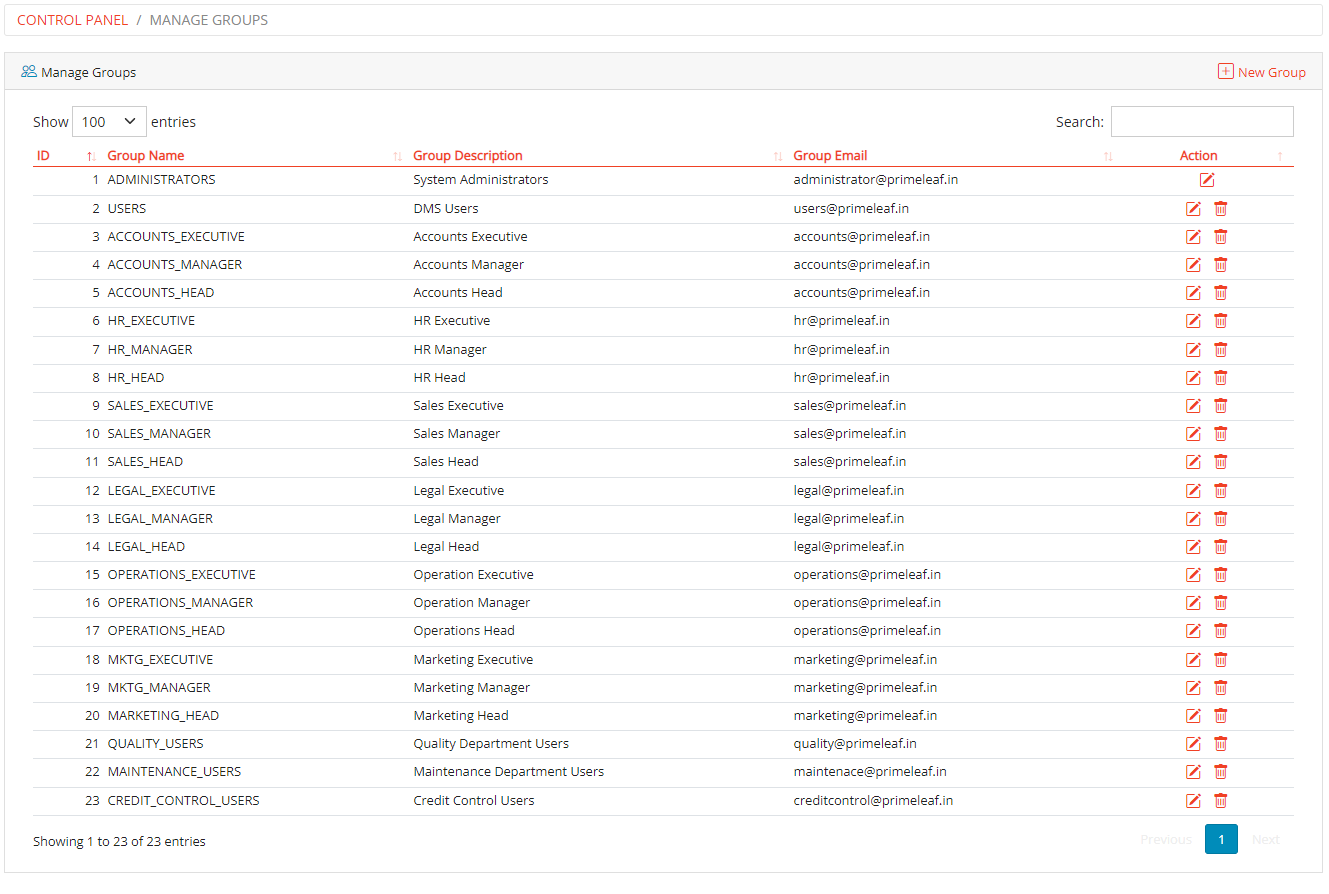The image size is (1329, 894).
Task: Edit the LEGAL_EXECUTIVE group entry
Action: 1193,490
